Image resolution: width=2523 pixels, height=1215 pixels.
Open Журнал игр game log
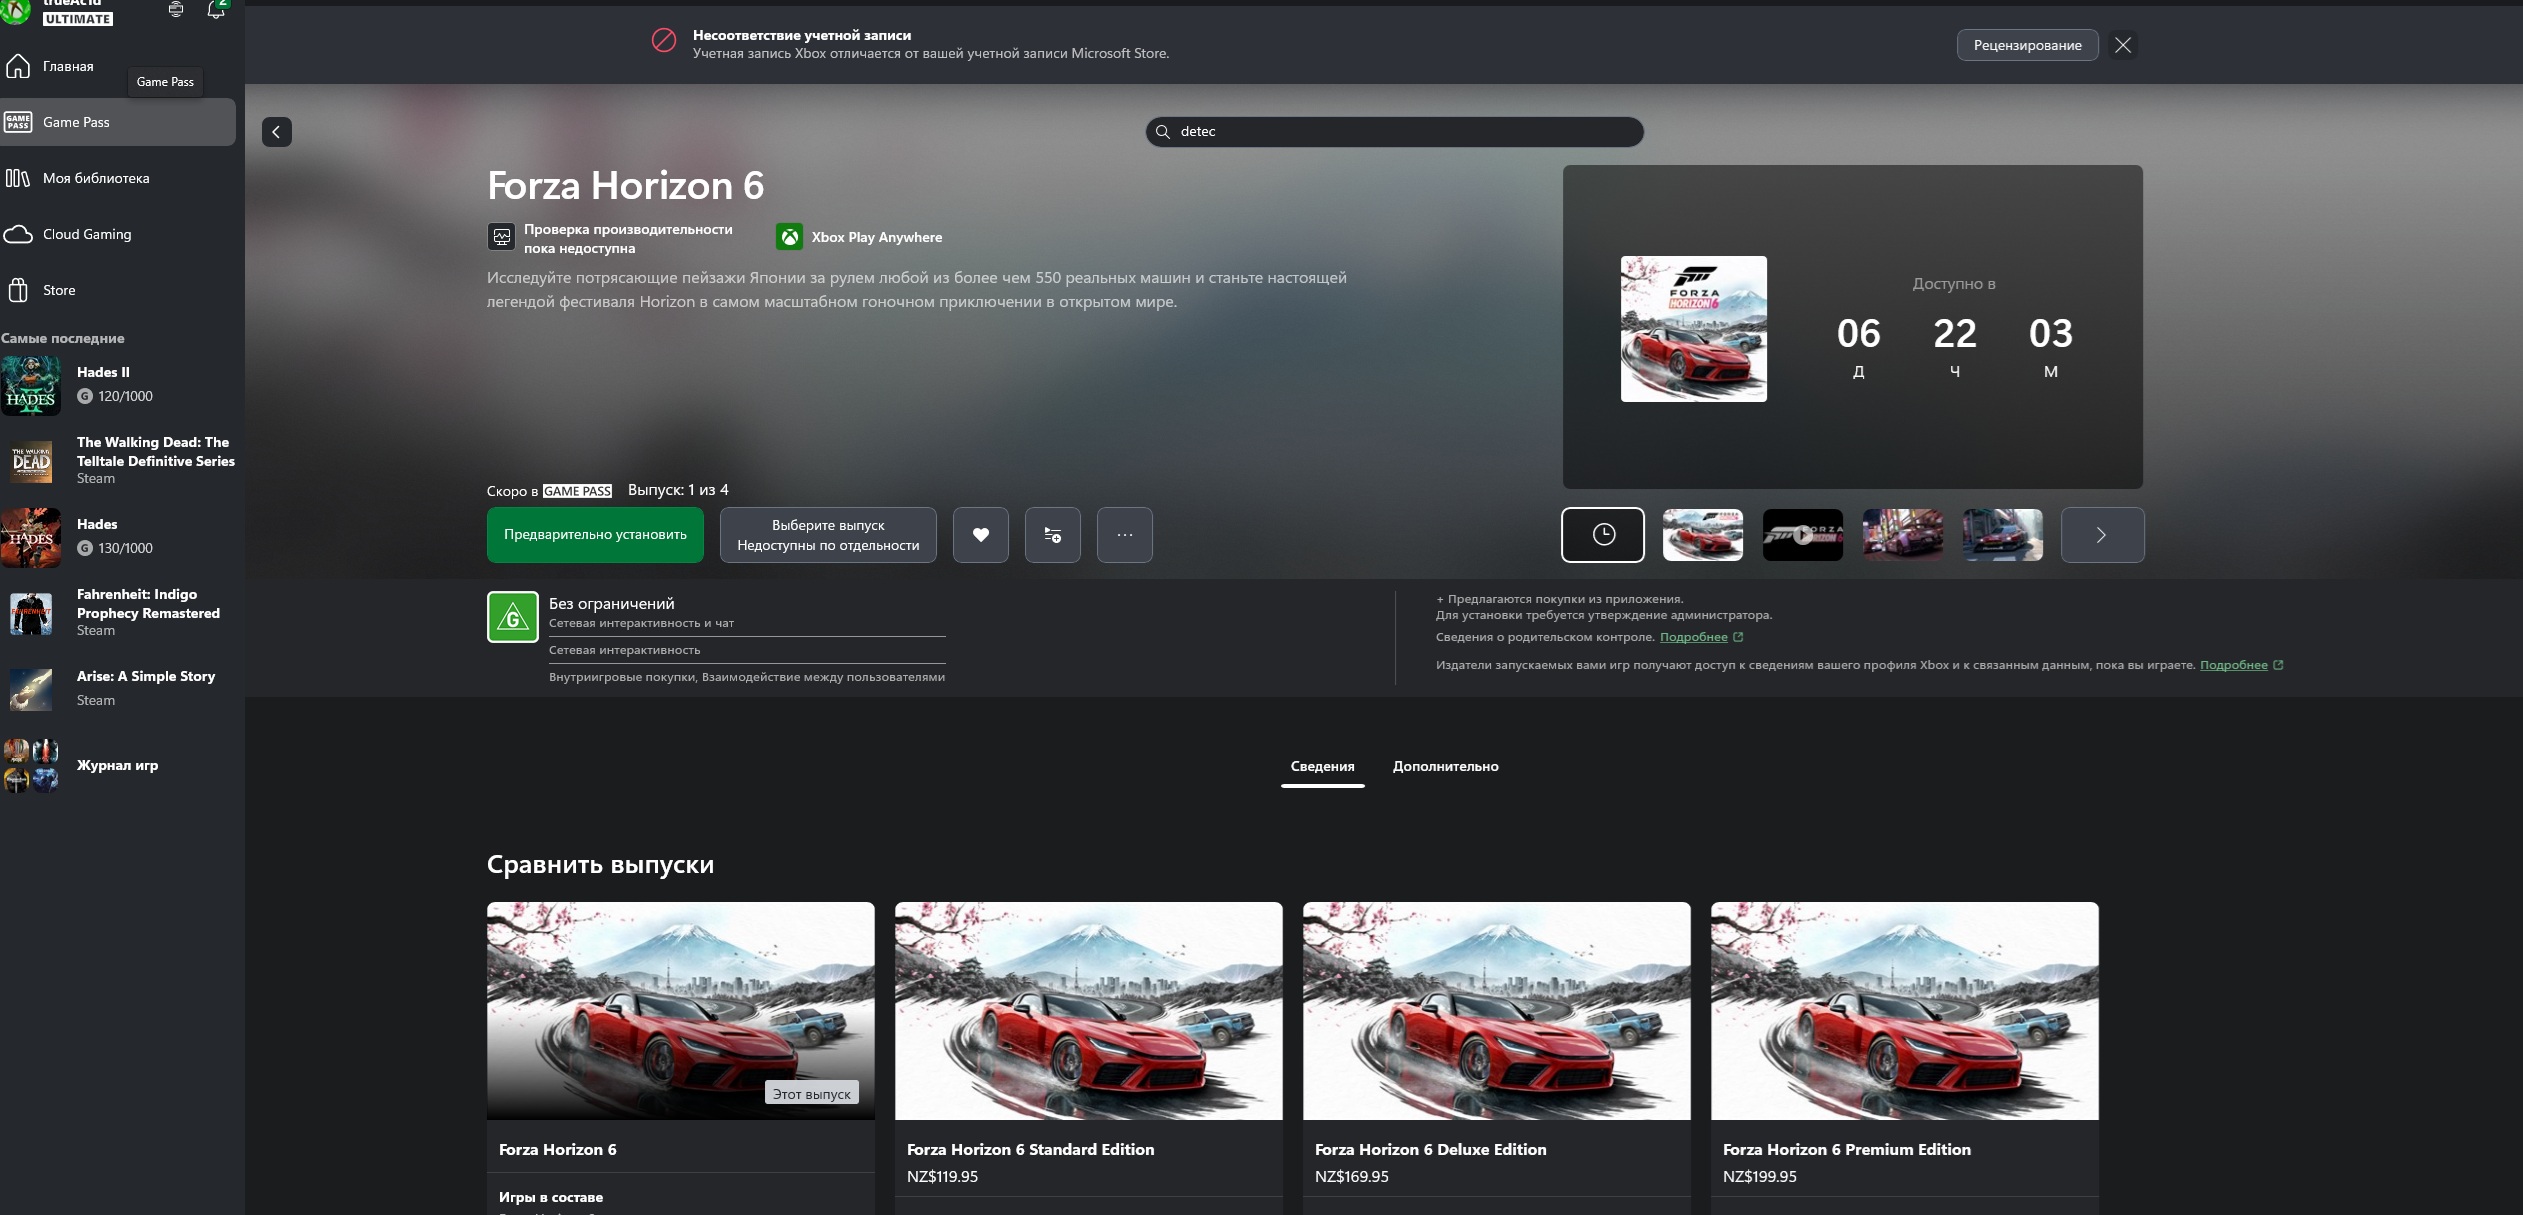118,765
